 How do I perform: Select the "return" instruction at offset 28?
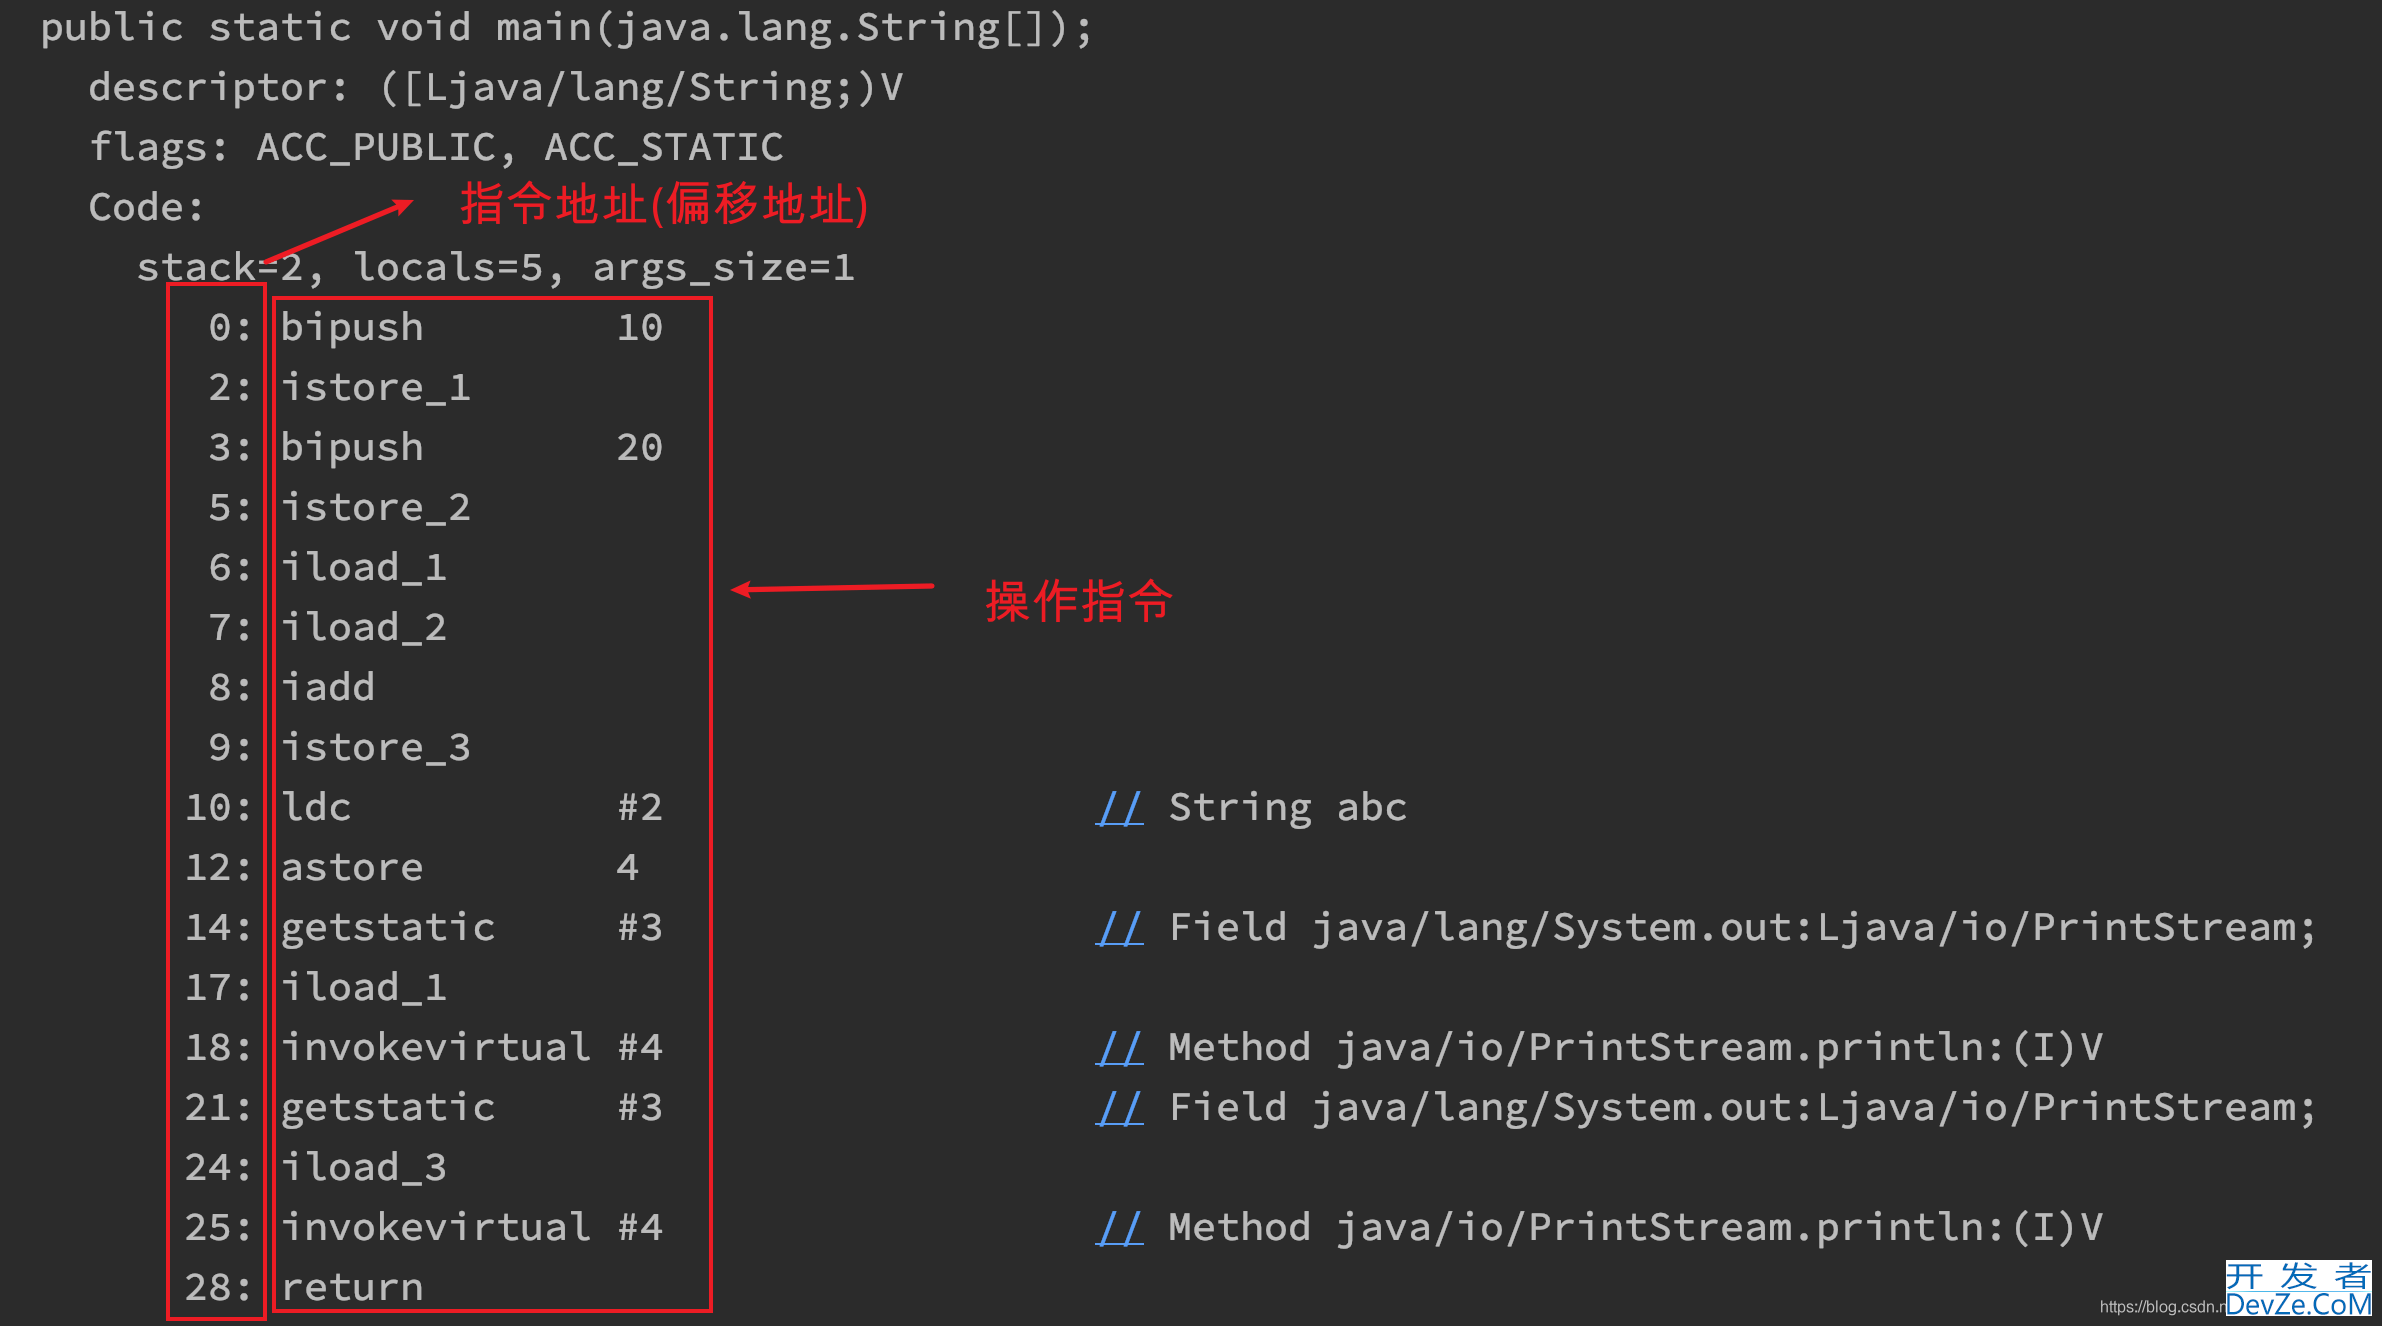352,1288
